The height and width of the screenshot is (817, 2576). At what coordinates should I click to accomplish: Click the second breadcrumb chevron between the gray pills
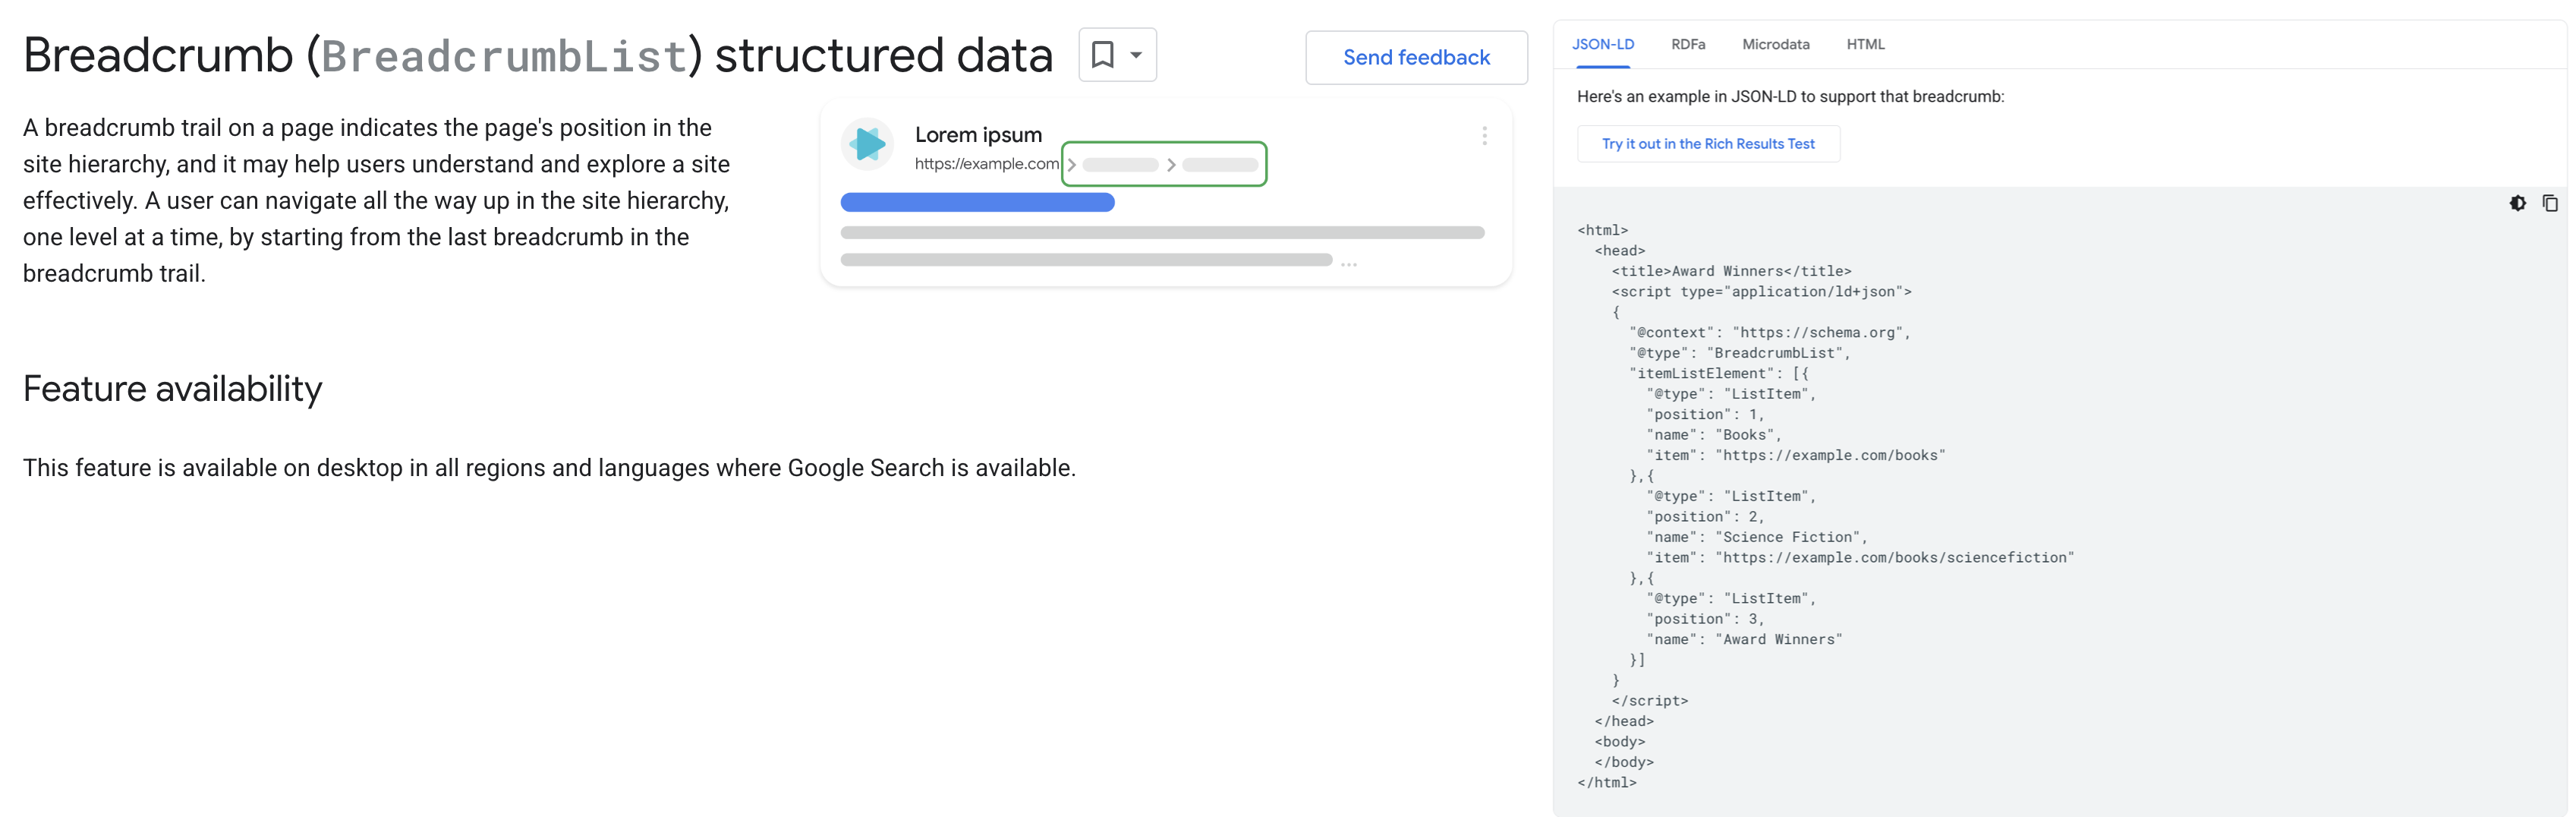click(1171, 165)
